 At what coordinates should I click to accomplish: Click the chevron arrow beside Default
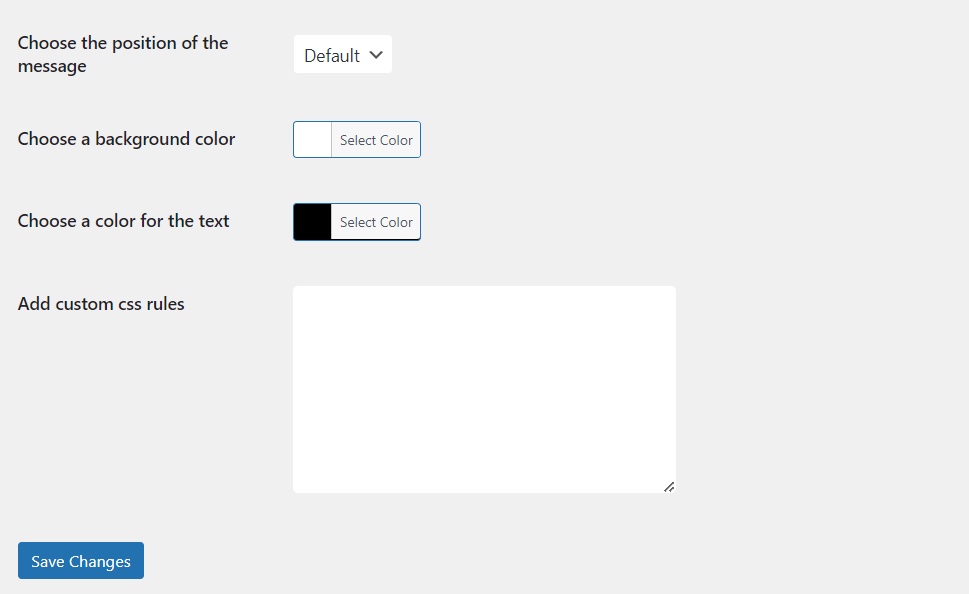coord(376,55)
